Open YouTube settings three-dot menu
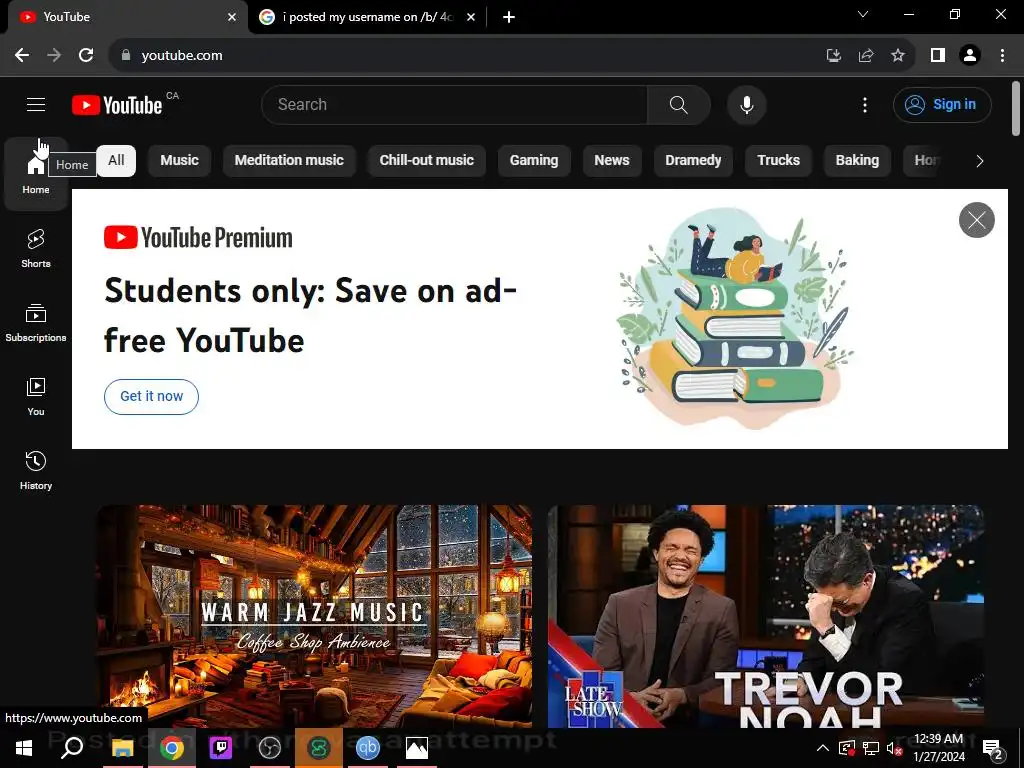The width and height of the screenshot is (1024, 768). point(865,104)
